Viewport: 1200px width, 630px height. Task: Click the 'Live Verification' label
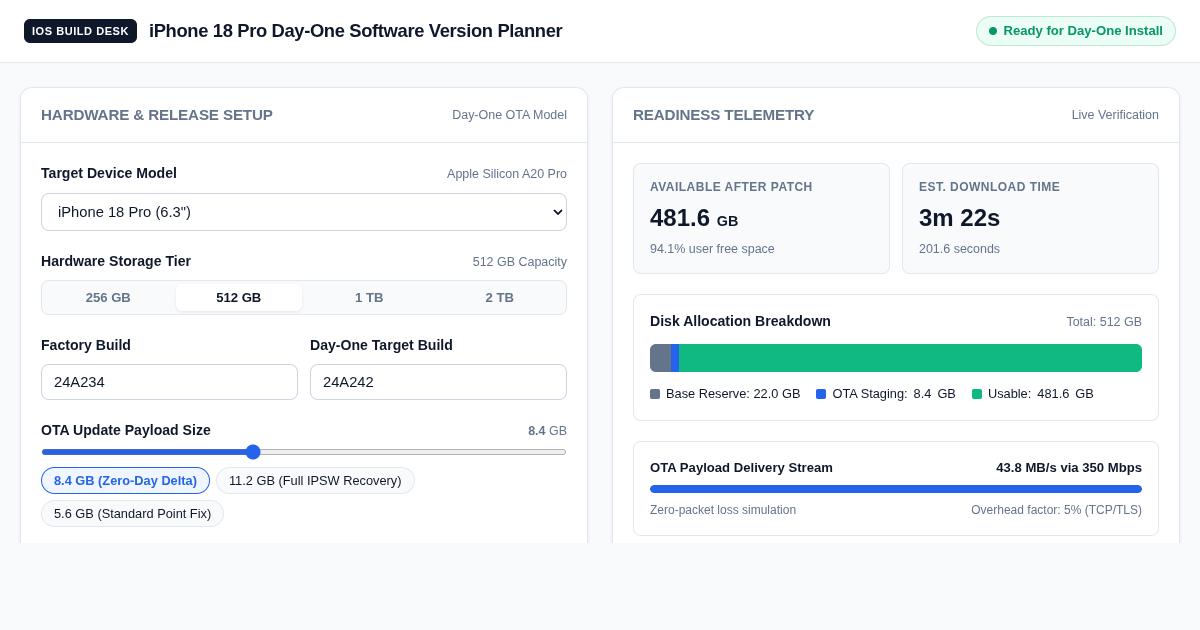(1115, 115)
